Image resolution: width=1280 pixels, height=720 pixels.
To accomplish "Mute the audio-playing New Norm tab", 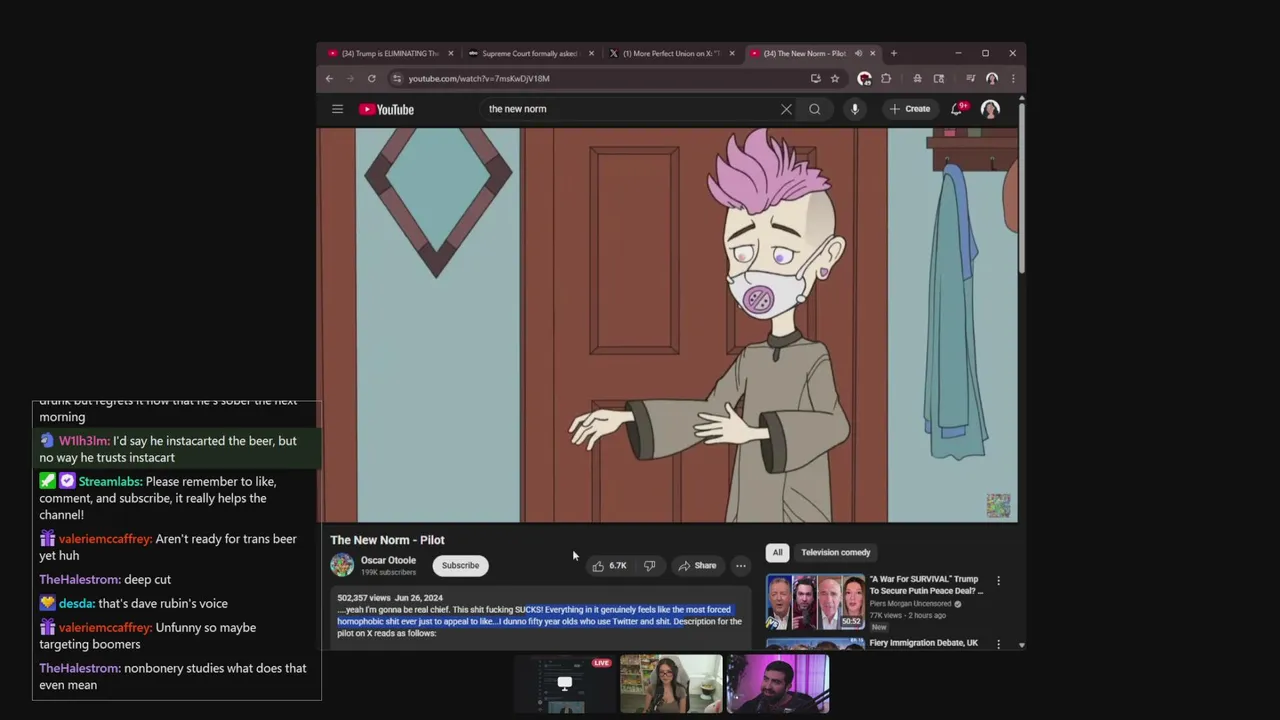I will (858, 53).
